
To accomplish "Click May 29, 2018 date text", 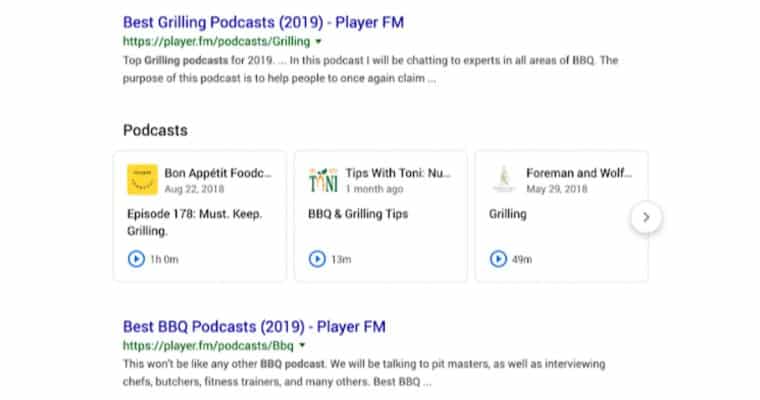I will [556, 189].
